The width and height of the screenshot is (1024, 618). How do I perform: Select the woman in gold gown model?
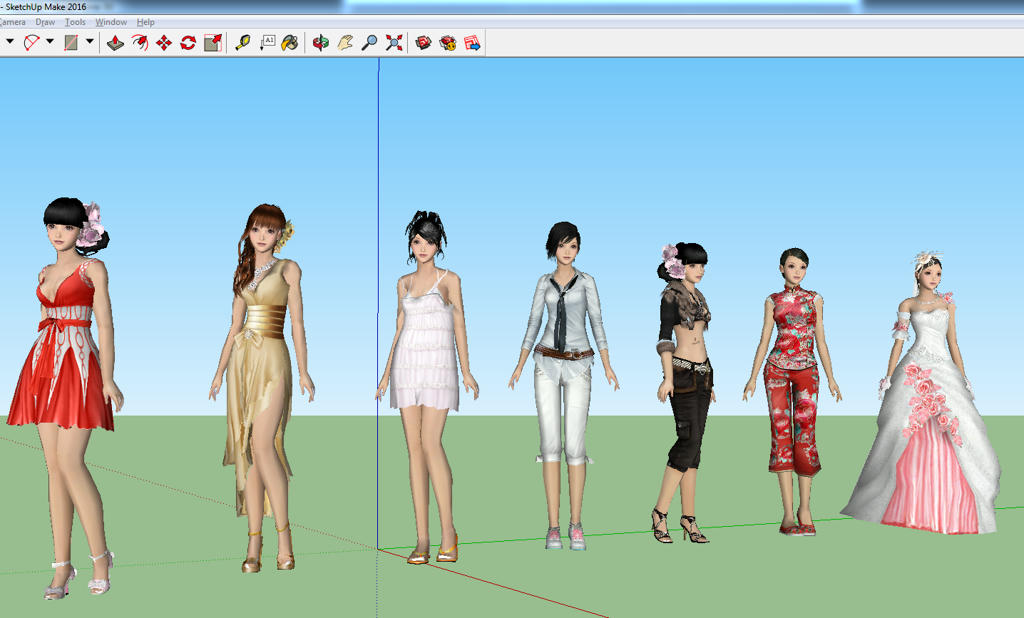261,389
